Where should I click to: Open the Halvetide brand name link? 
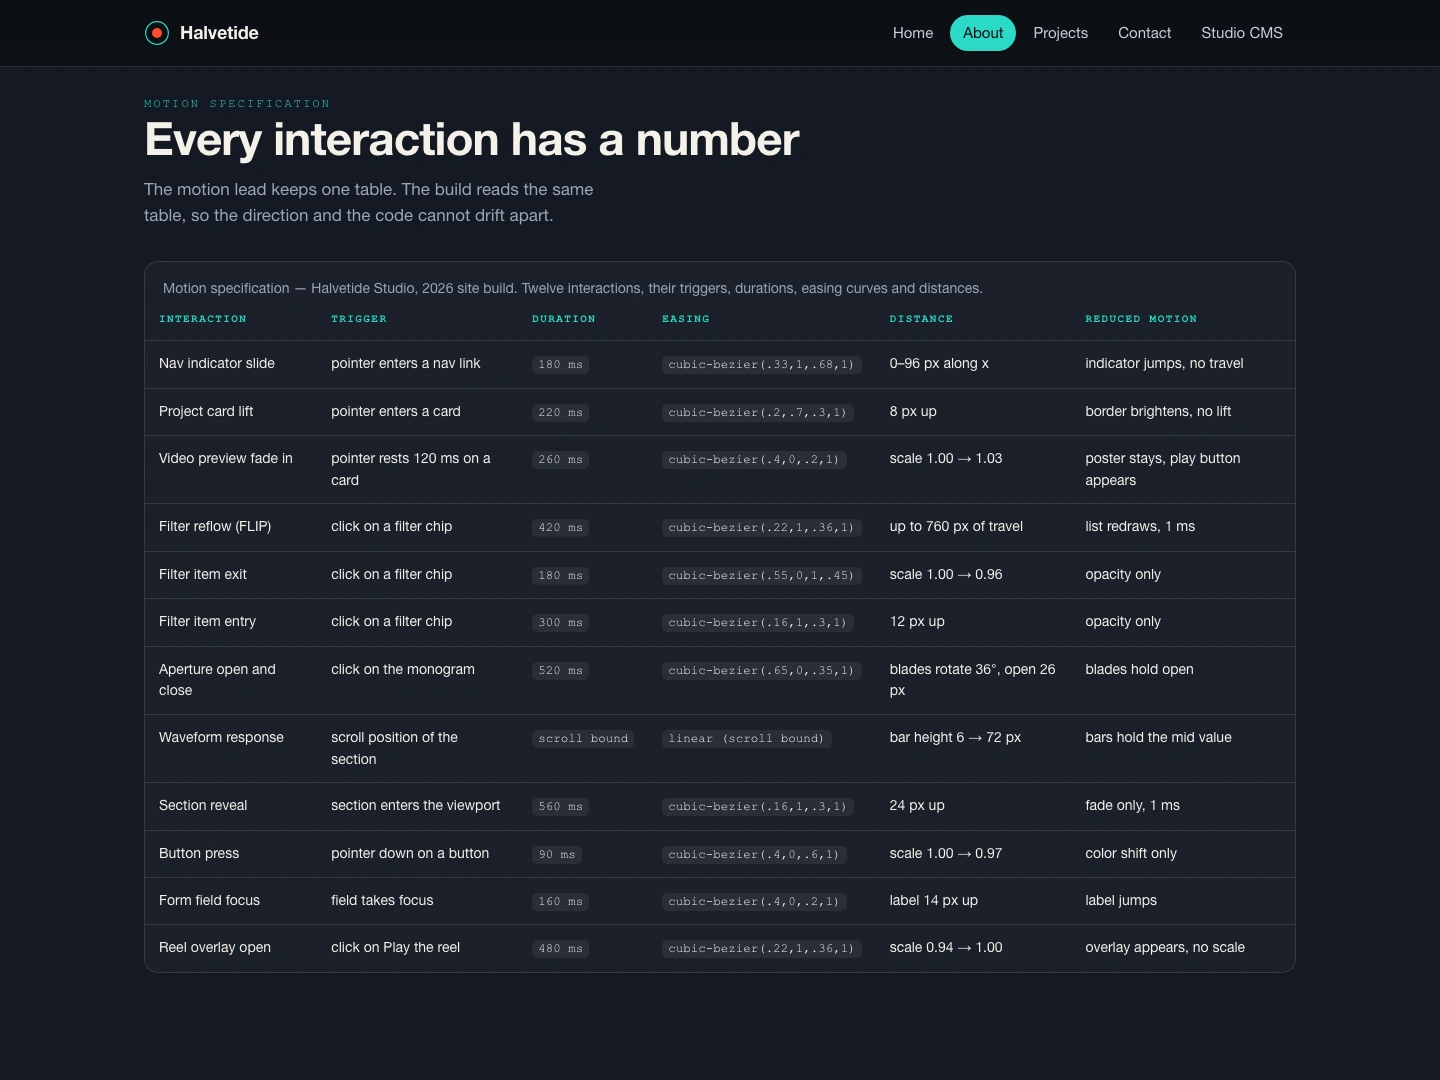click(219, 33)
